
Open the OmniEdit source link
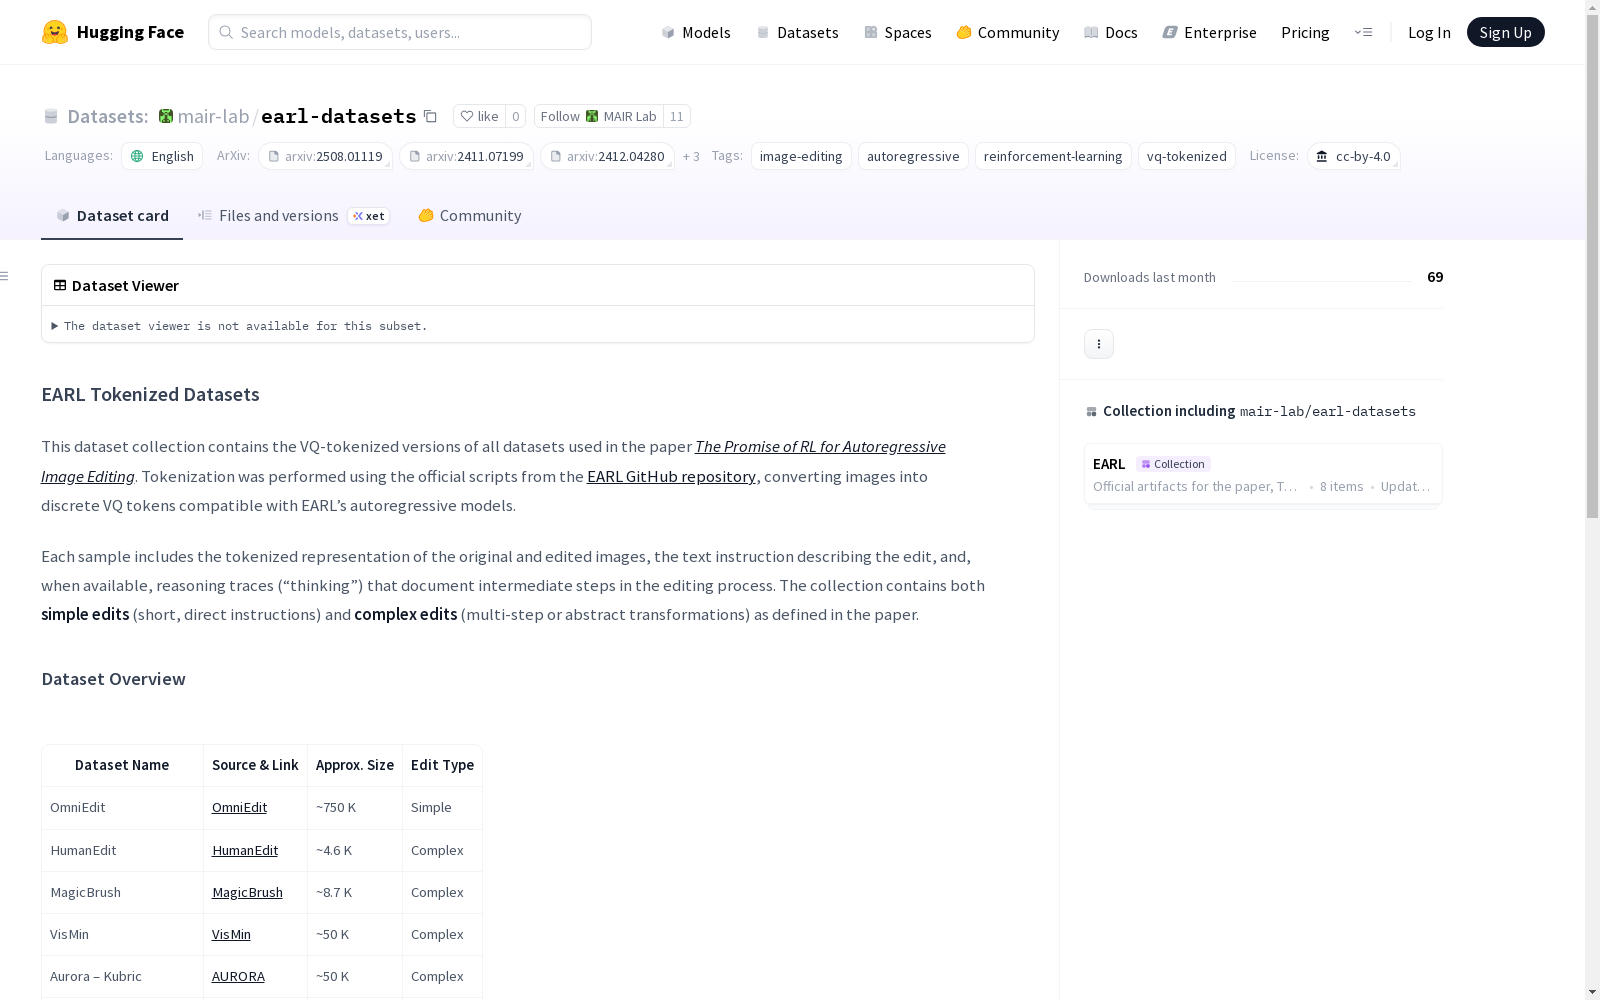(x=239, y=807)
